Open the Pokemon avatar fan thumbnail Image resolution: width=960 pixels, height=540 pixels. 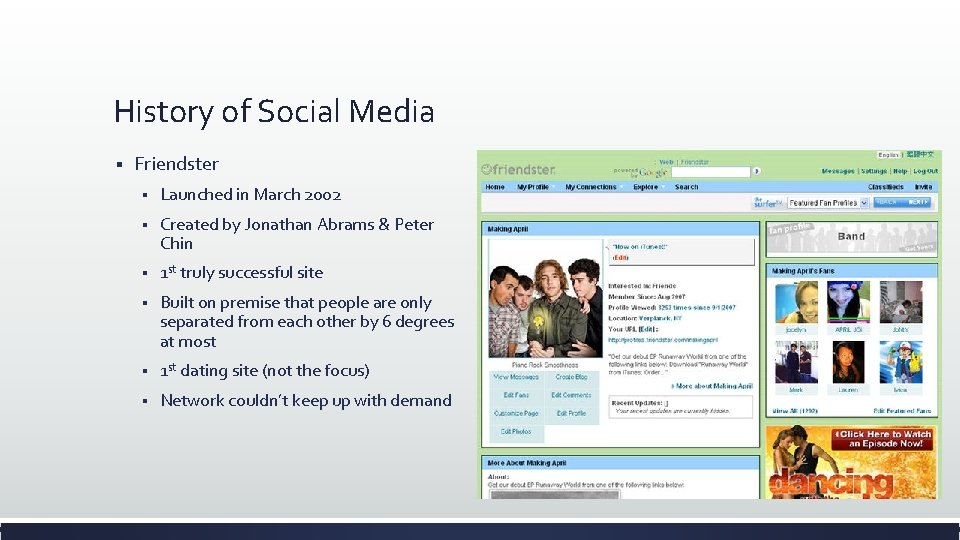click(901, 362)
